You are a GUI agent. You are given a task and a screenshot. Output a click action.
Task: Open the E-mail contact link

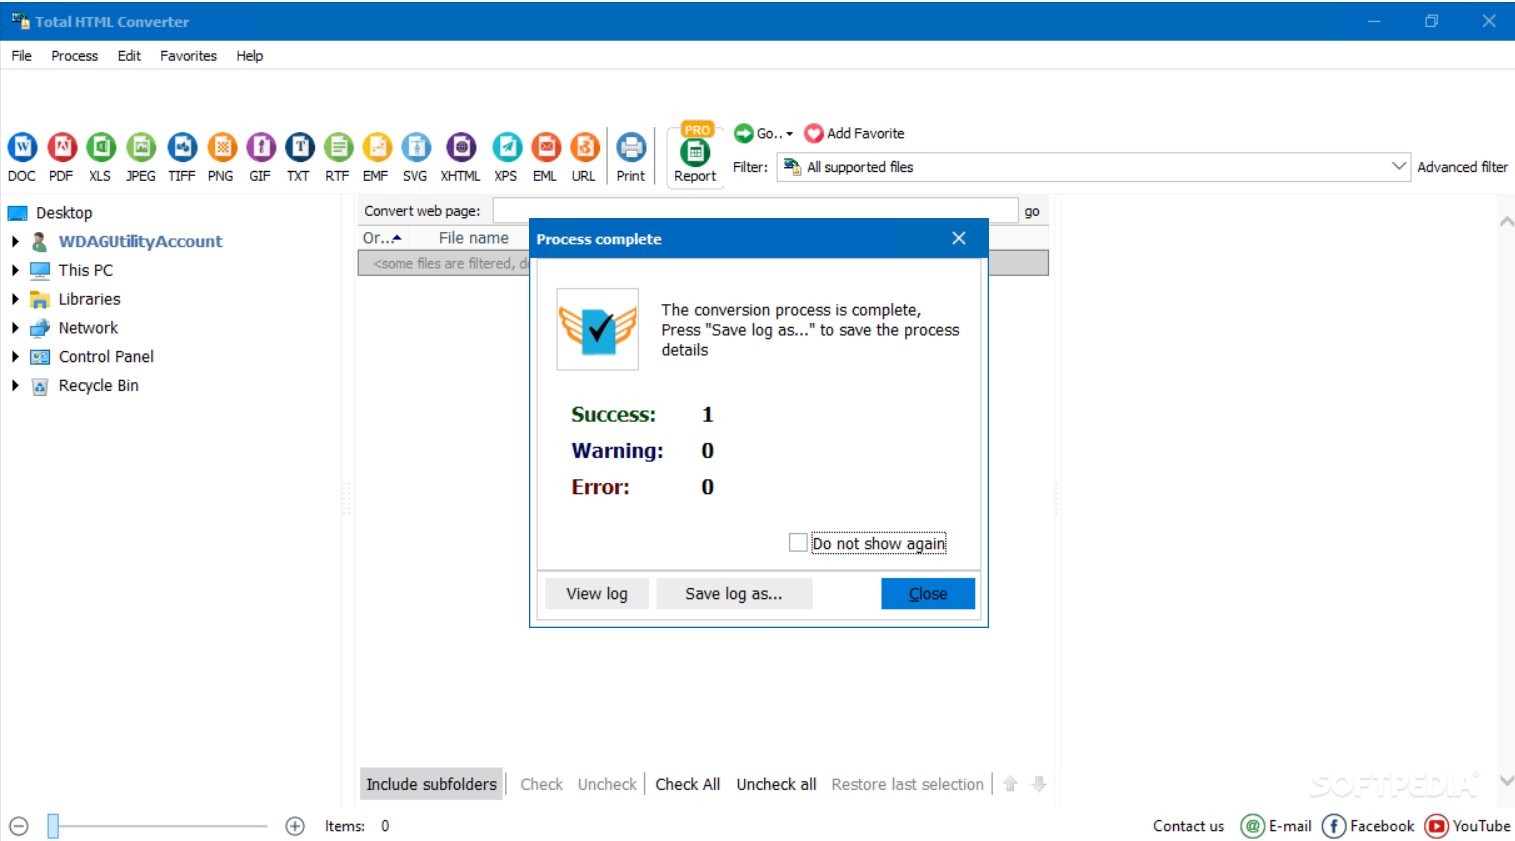[x=1276, y=826]
